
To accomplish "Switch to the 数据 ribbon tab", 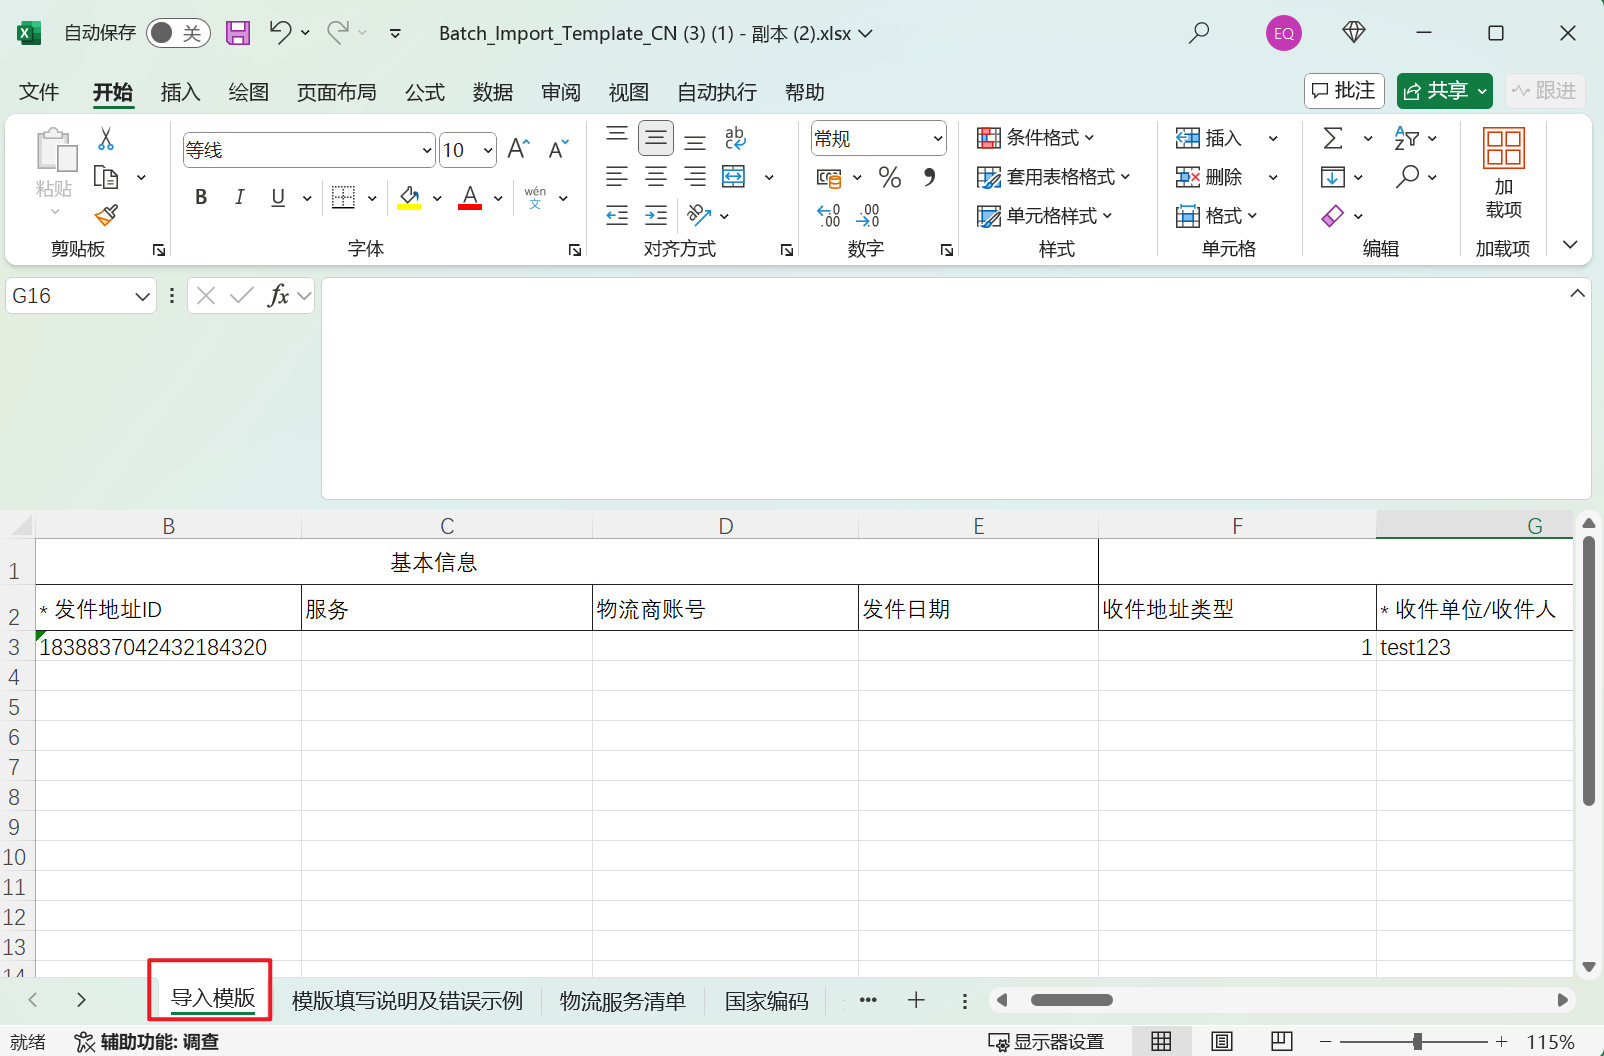I will tap(493, 92).
